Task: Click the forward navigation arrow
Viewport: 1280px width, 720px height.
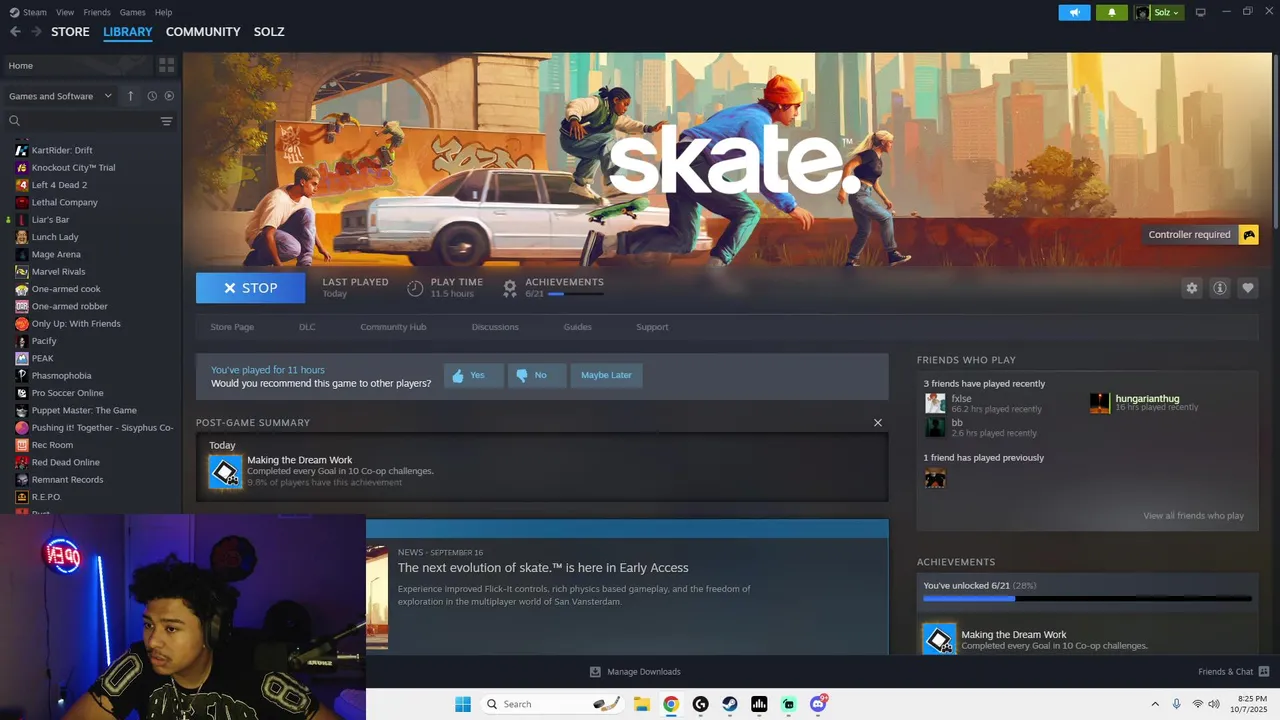Action: (36, 32)
